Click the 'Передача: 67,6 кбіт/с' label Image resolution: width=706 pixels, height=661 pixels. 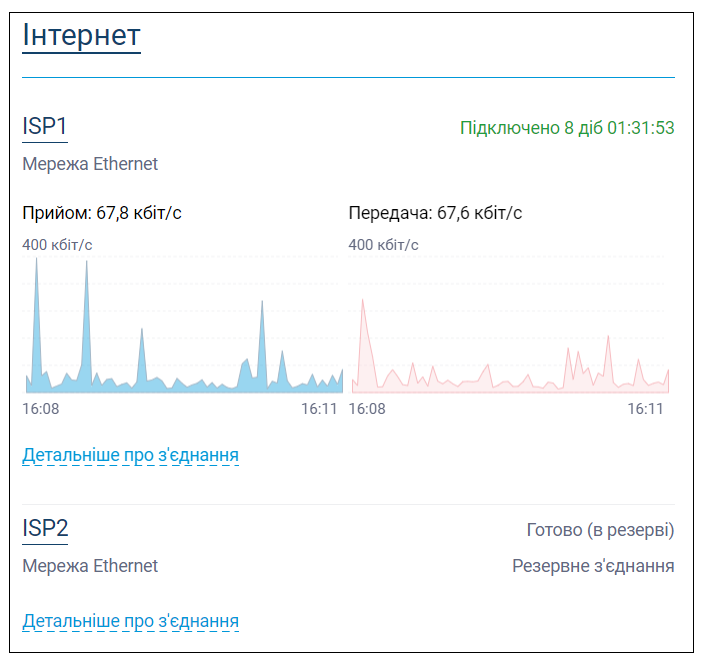[435, 213]
